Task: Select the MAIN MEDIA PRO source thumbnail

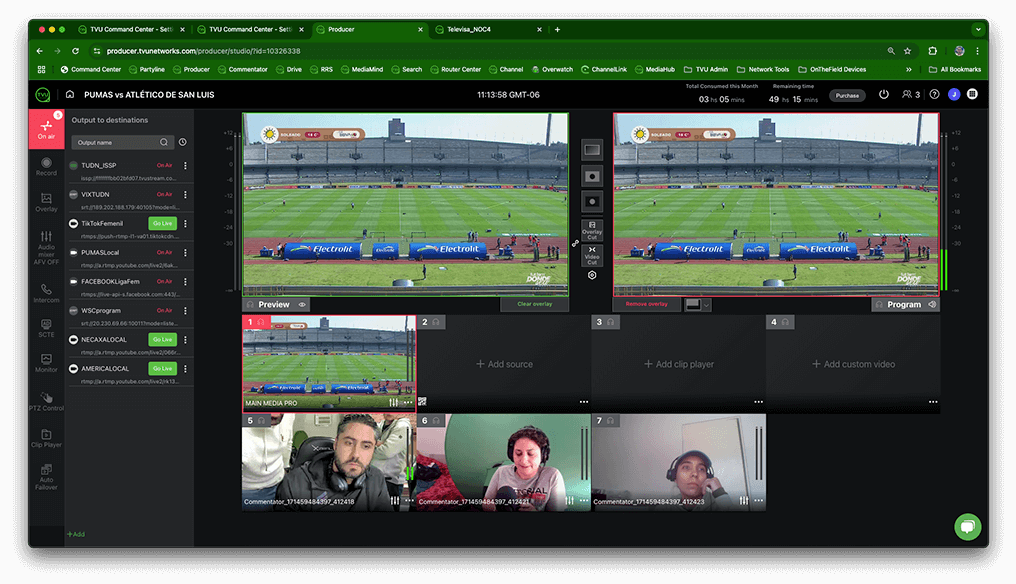Action: (329, 364)
